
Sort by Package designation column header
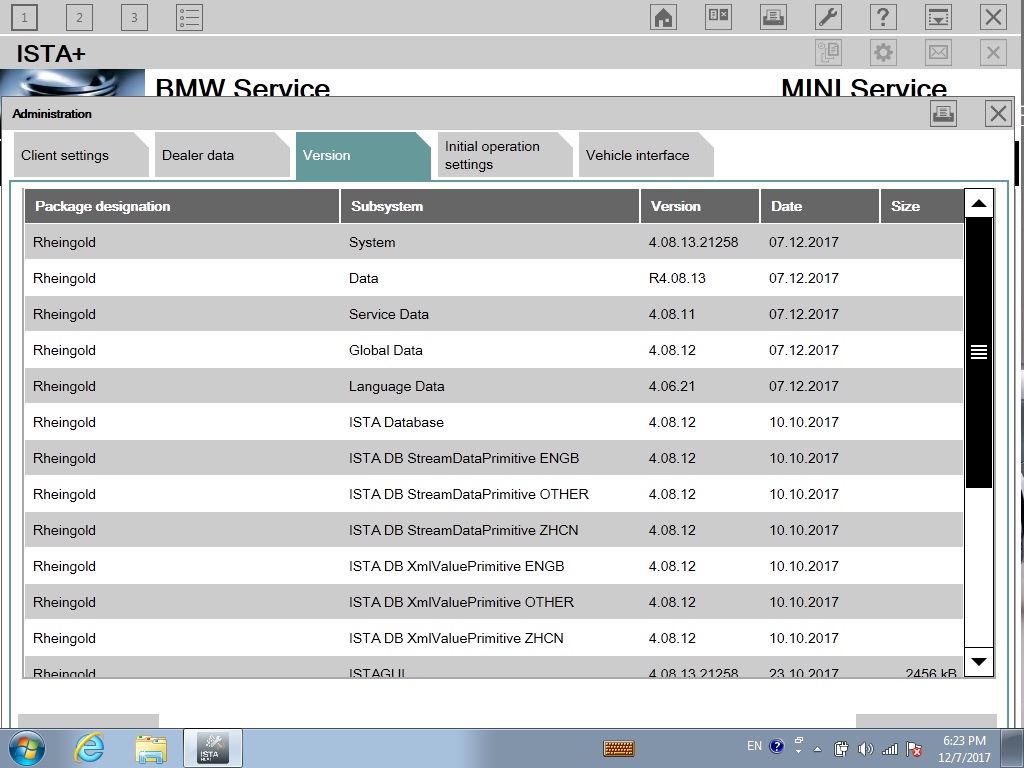(182, 206)
